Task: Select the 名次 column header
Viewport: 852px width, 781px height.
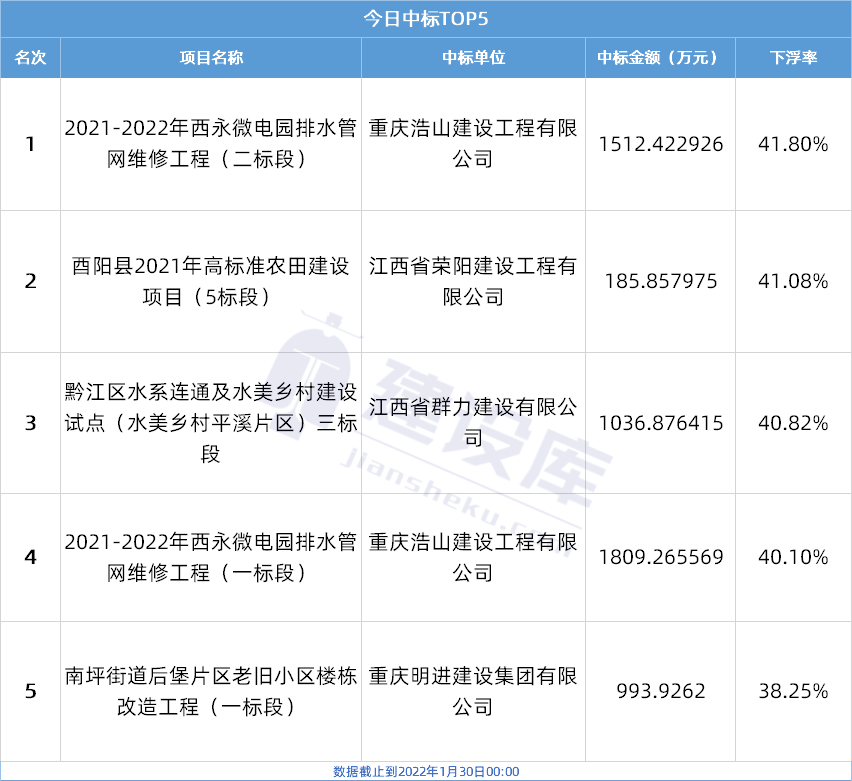Action: tap(30, 58)
